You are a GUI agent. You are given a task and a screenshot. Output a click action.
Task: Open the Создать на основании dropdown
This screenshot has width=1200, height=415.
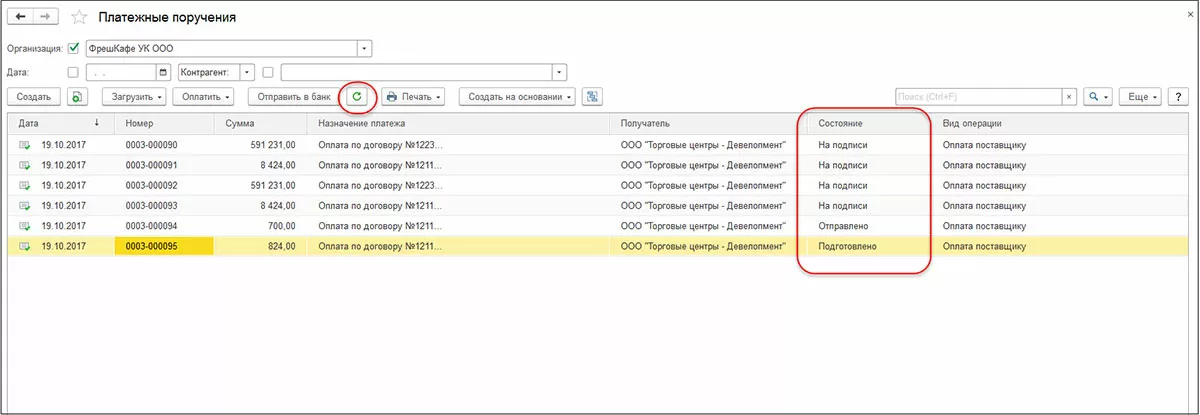pyautogui.click(x=518, y=97)
